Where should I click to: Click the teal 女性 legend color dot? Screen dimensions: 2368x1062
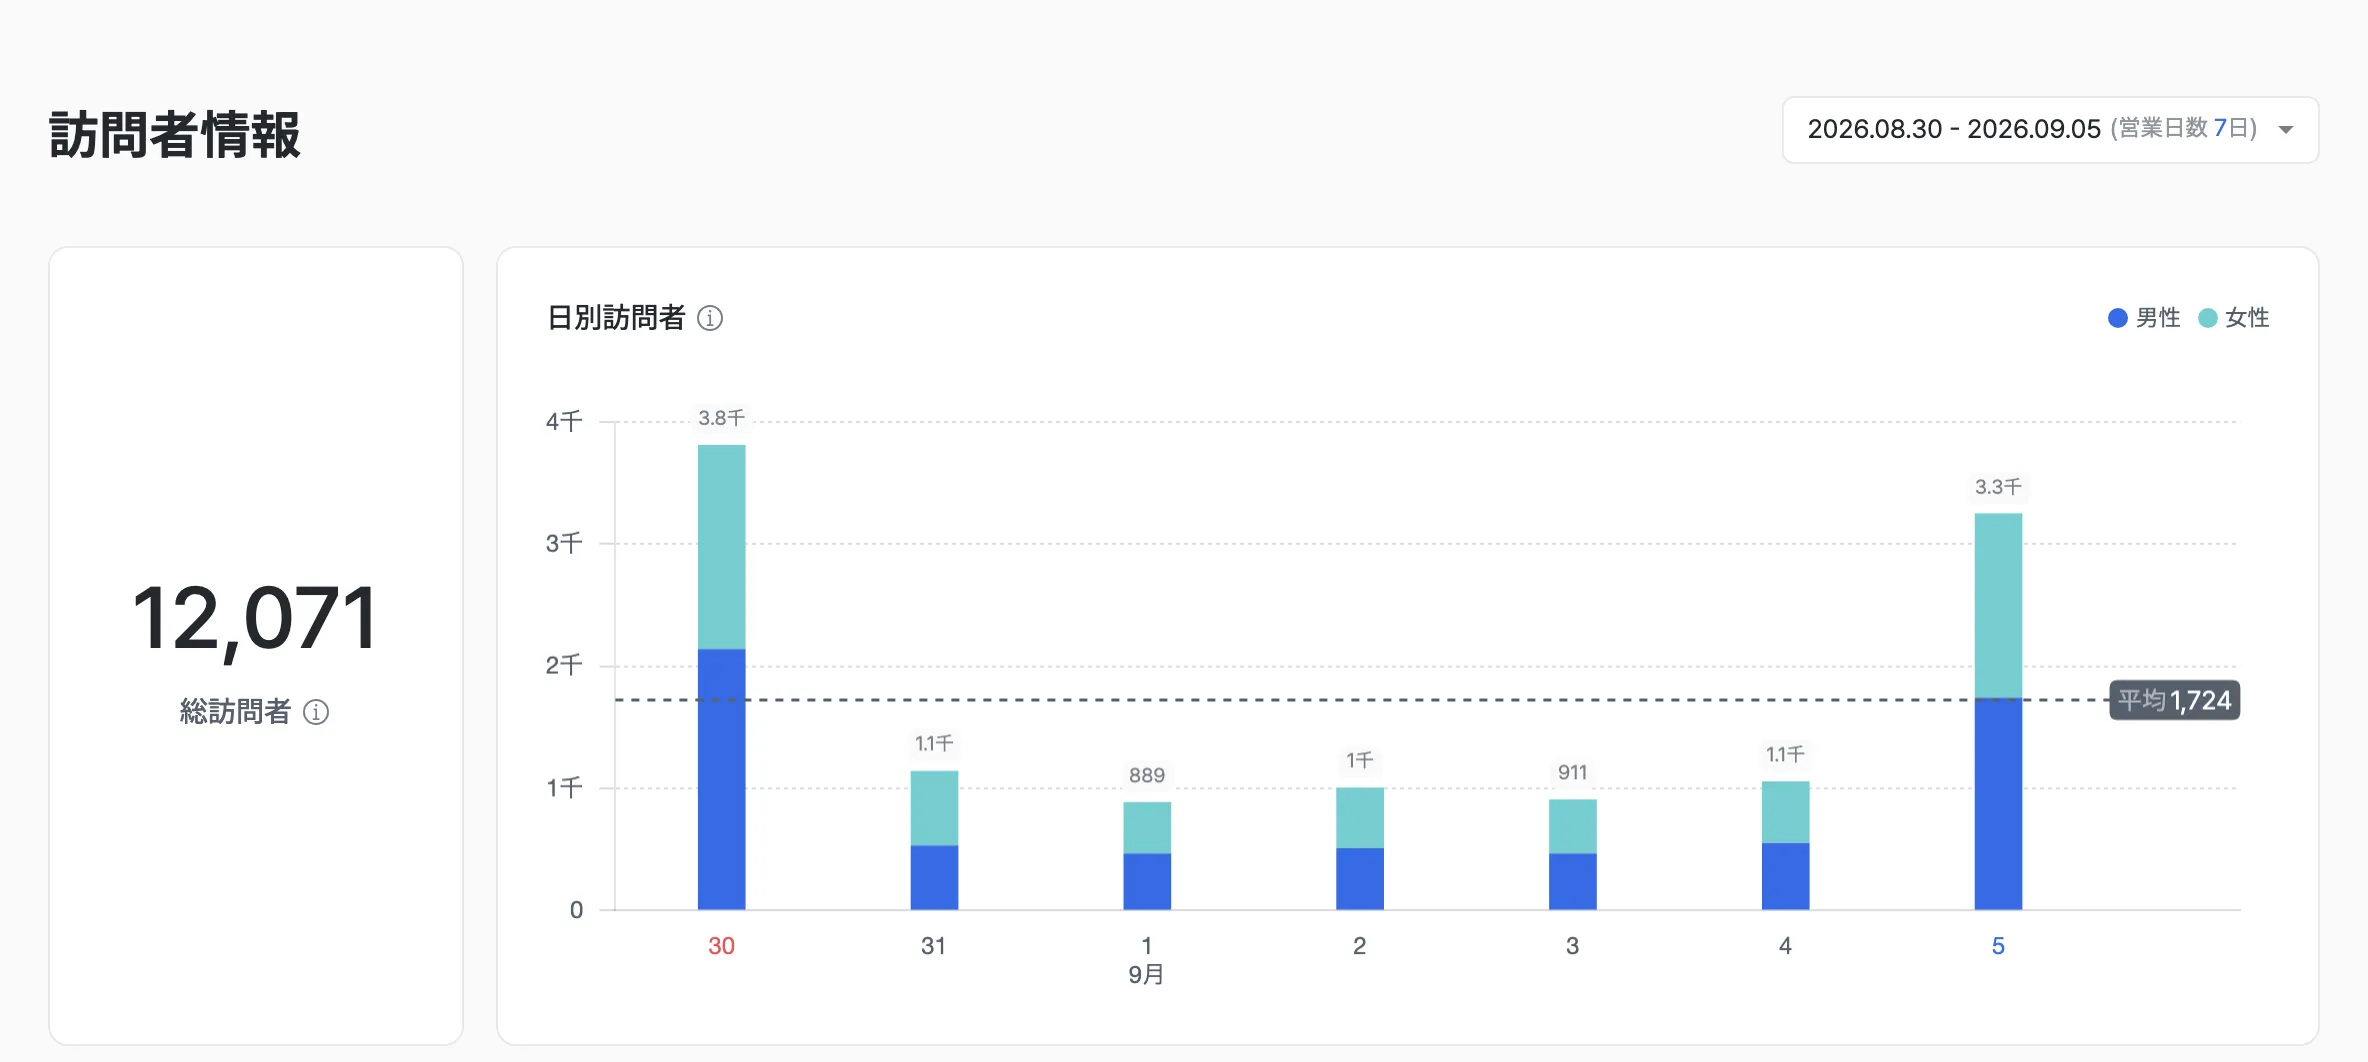pyautogui.click(x=2207, y=318)
